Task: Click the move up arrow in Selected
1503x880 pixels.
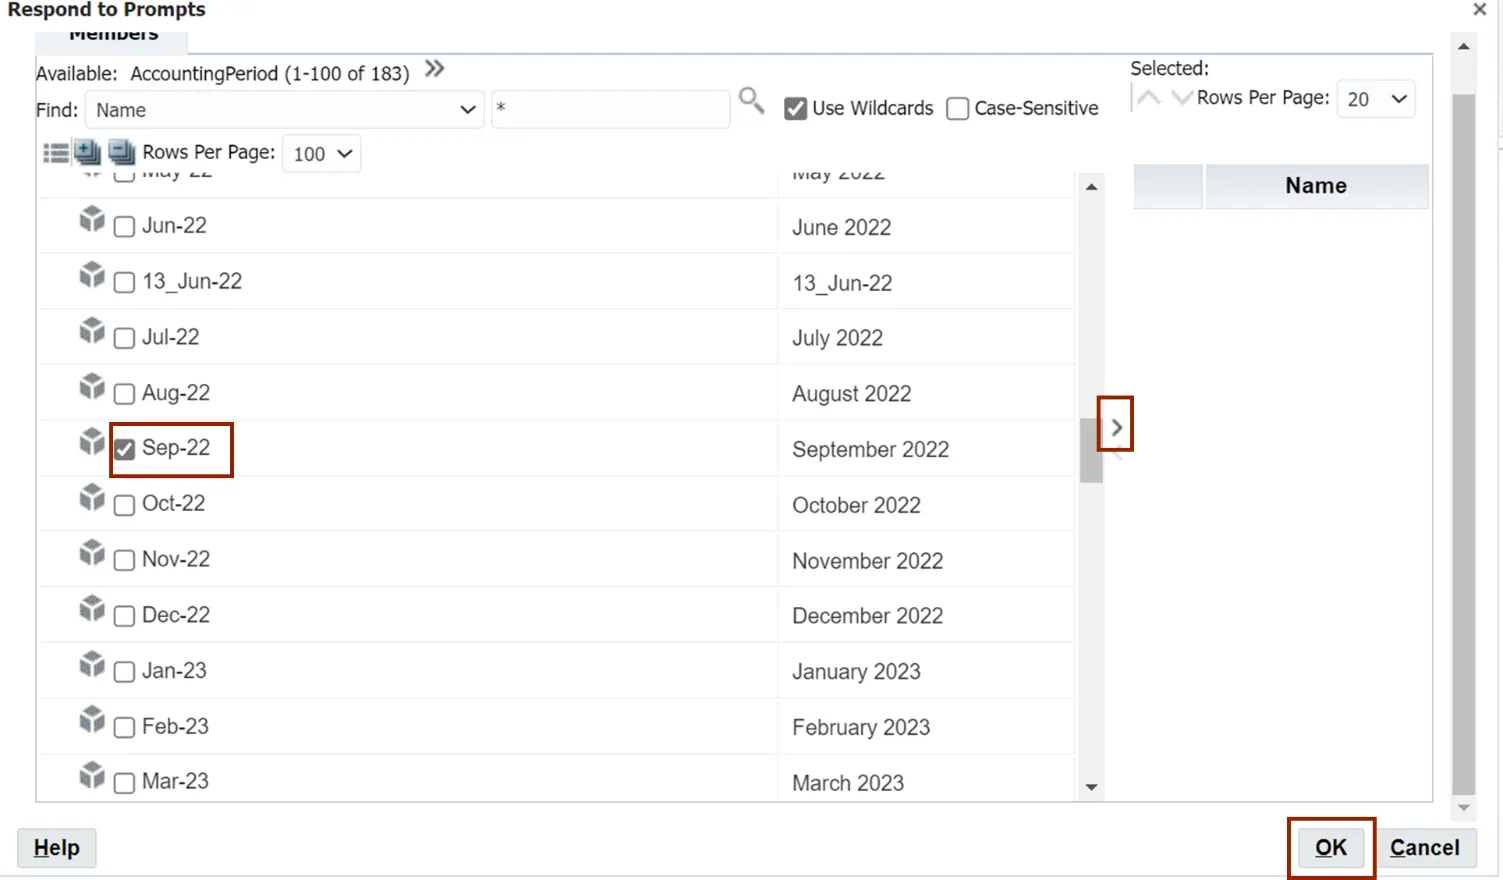Action: [1149, 98]
